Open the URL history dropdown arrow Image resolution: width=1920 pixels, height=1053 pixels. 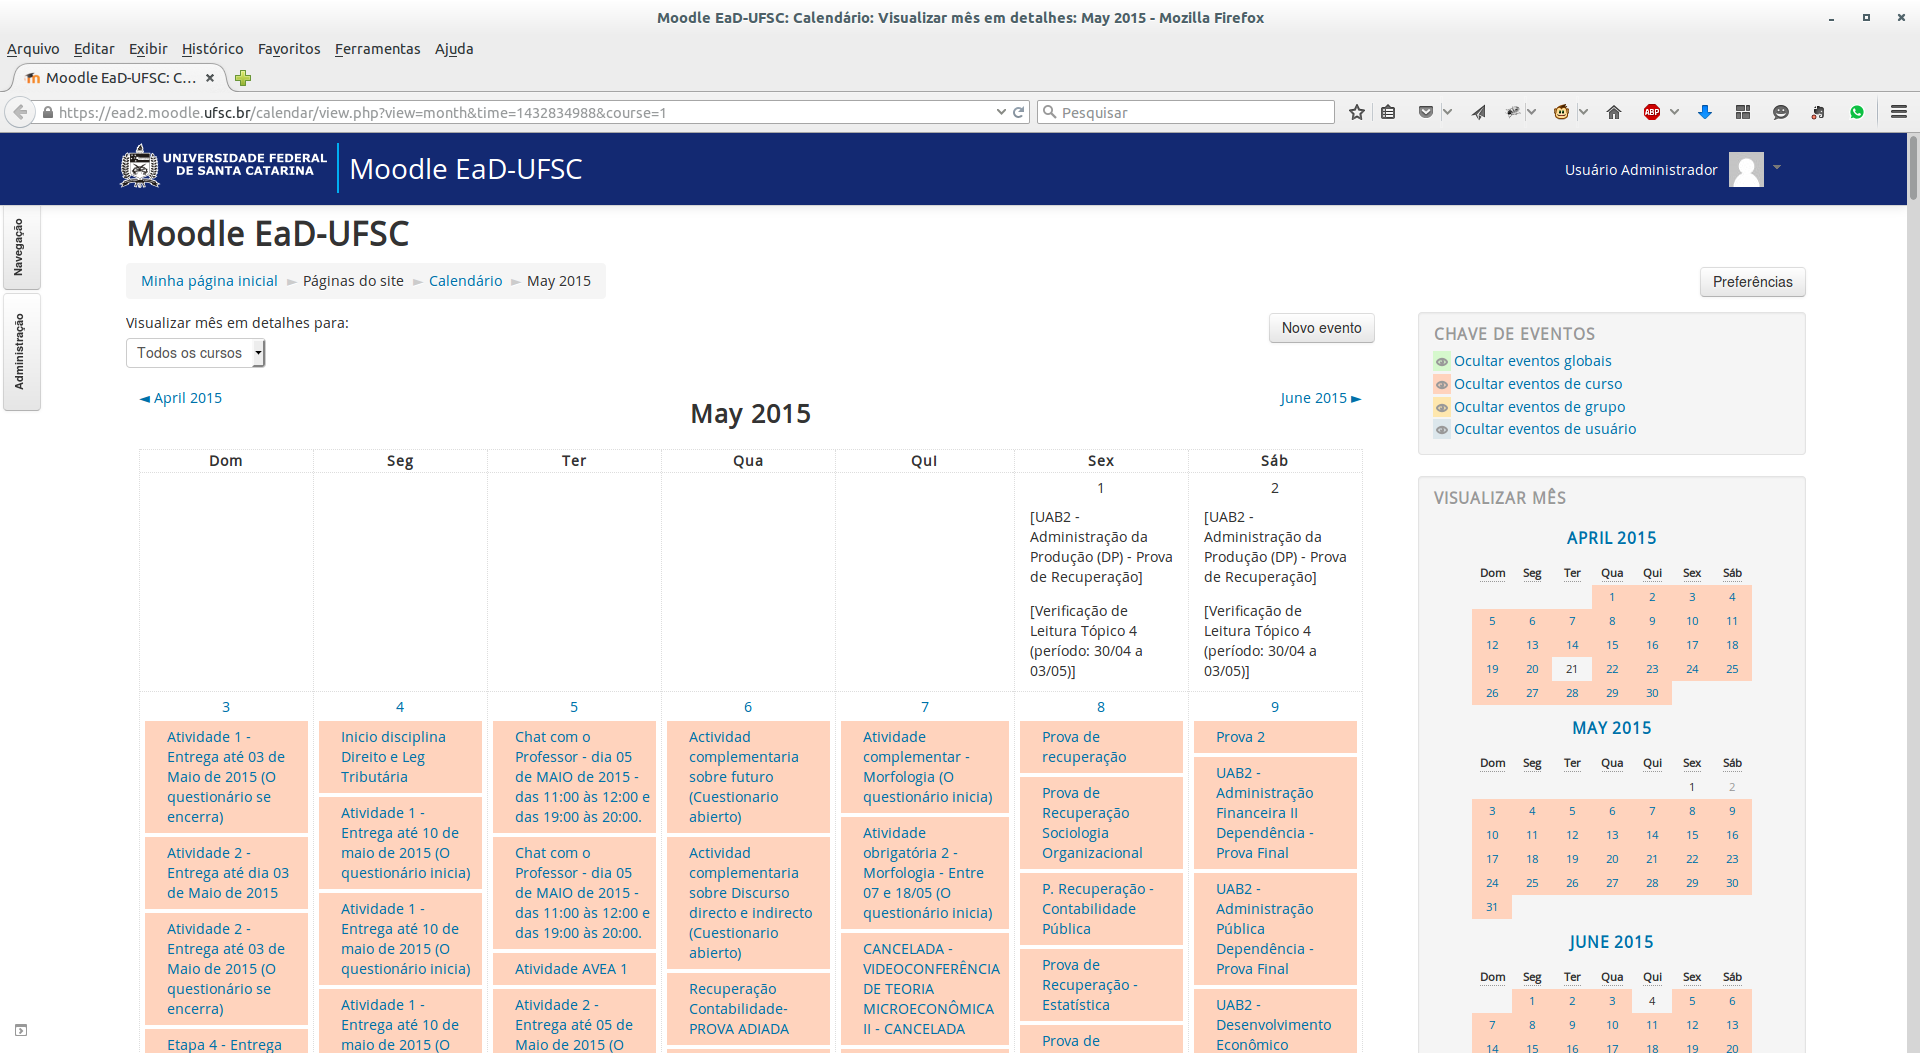1001,112
